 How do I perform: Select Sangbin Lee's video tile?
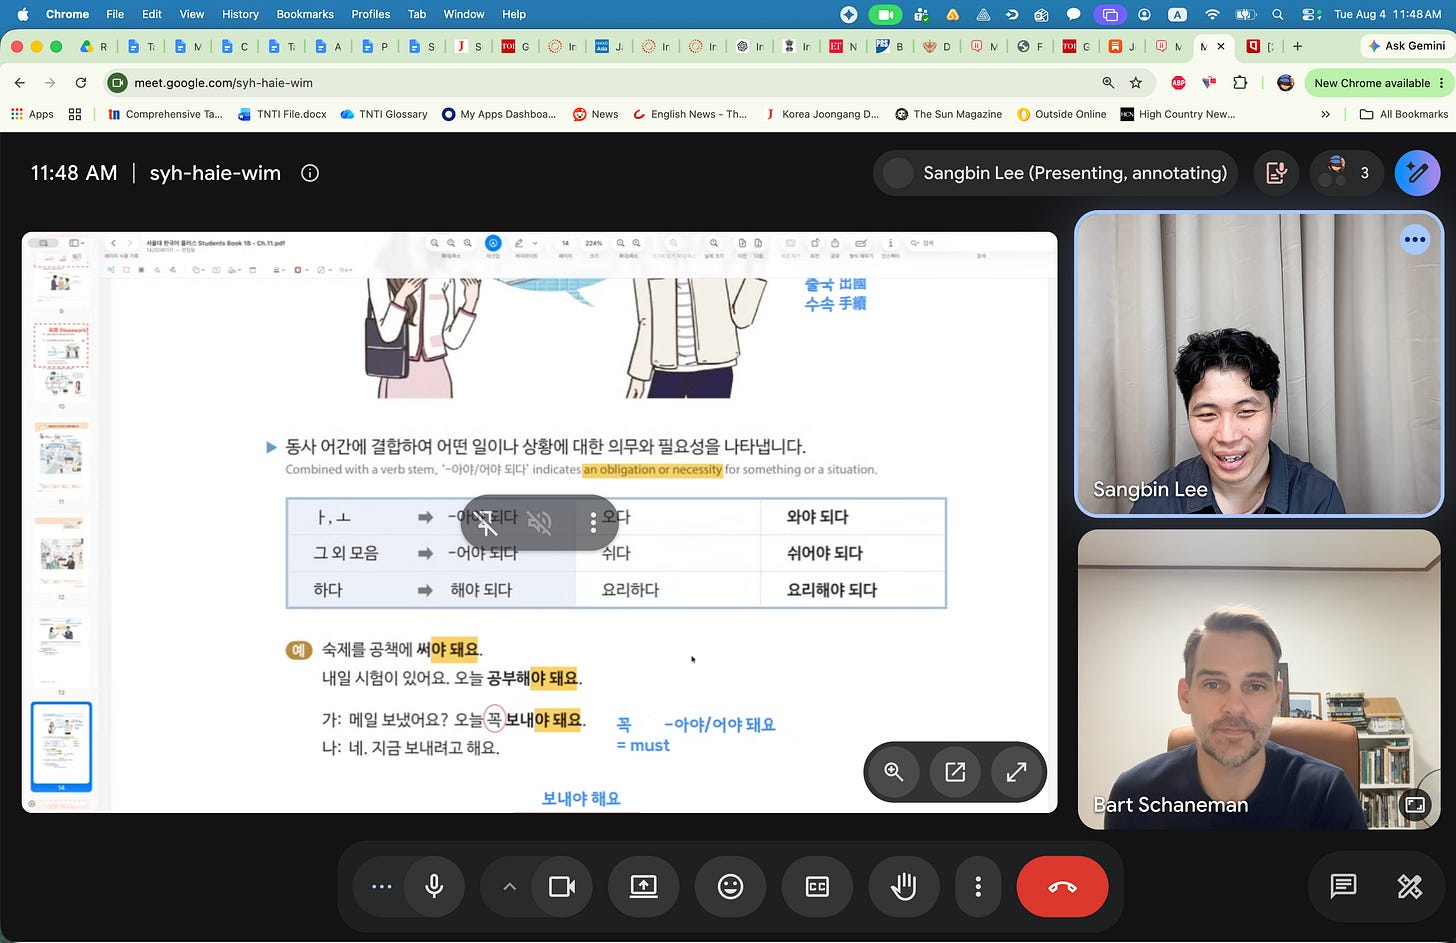1259,364
